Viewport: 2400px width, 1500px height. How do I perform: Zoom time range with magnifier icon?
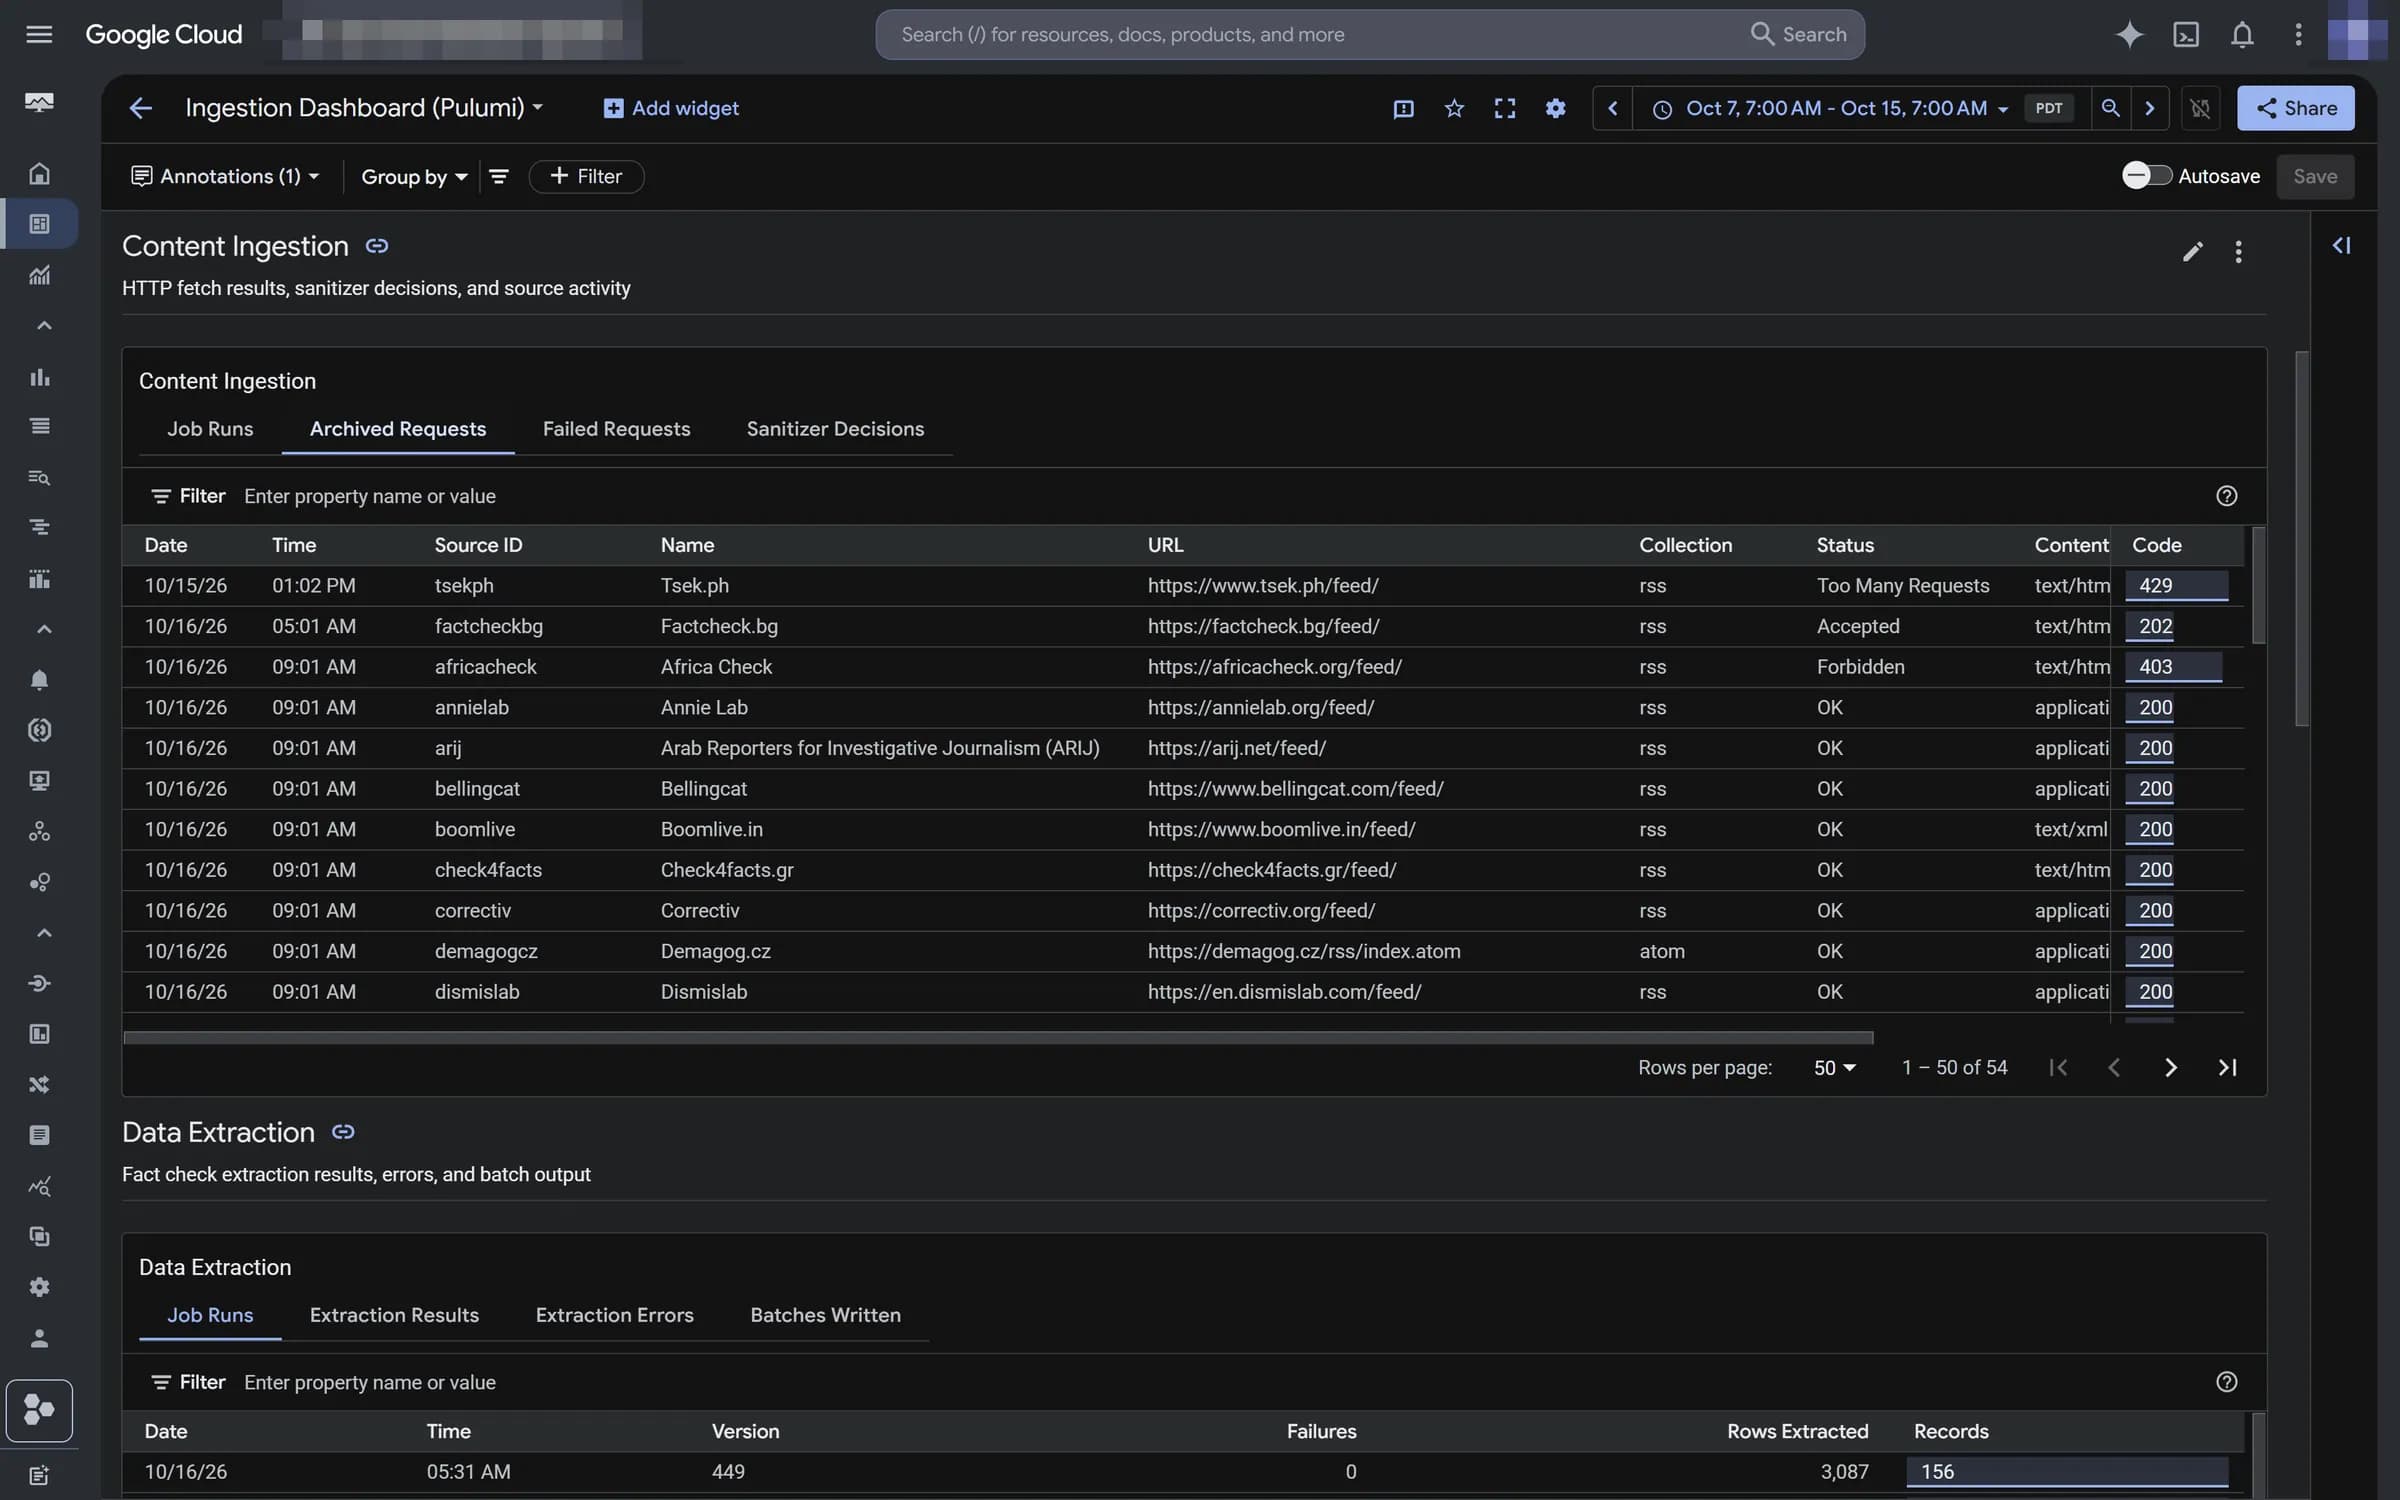pyautogui.click(x=2110, y=108)
